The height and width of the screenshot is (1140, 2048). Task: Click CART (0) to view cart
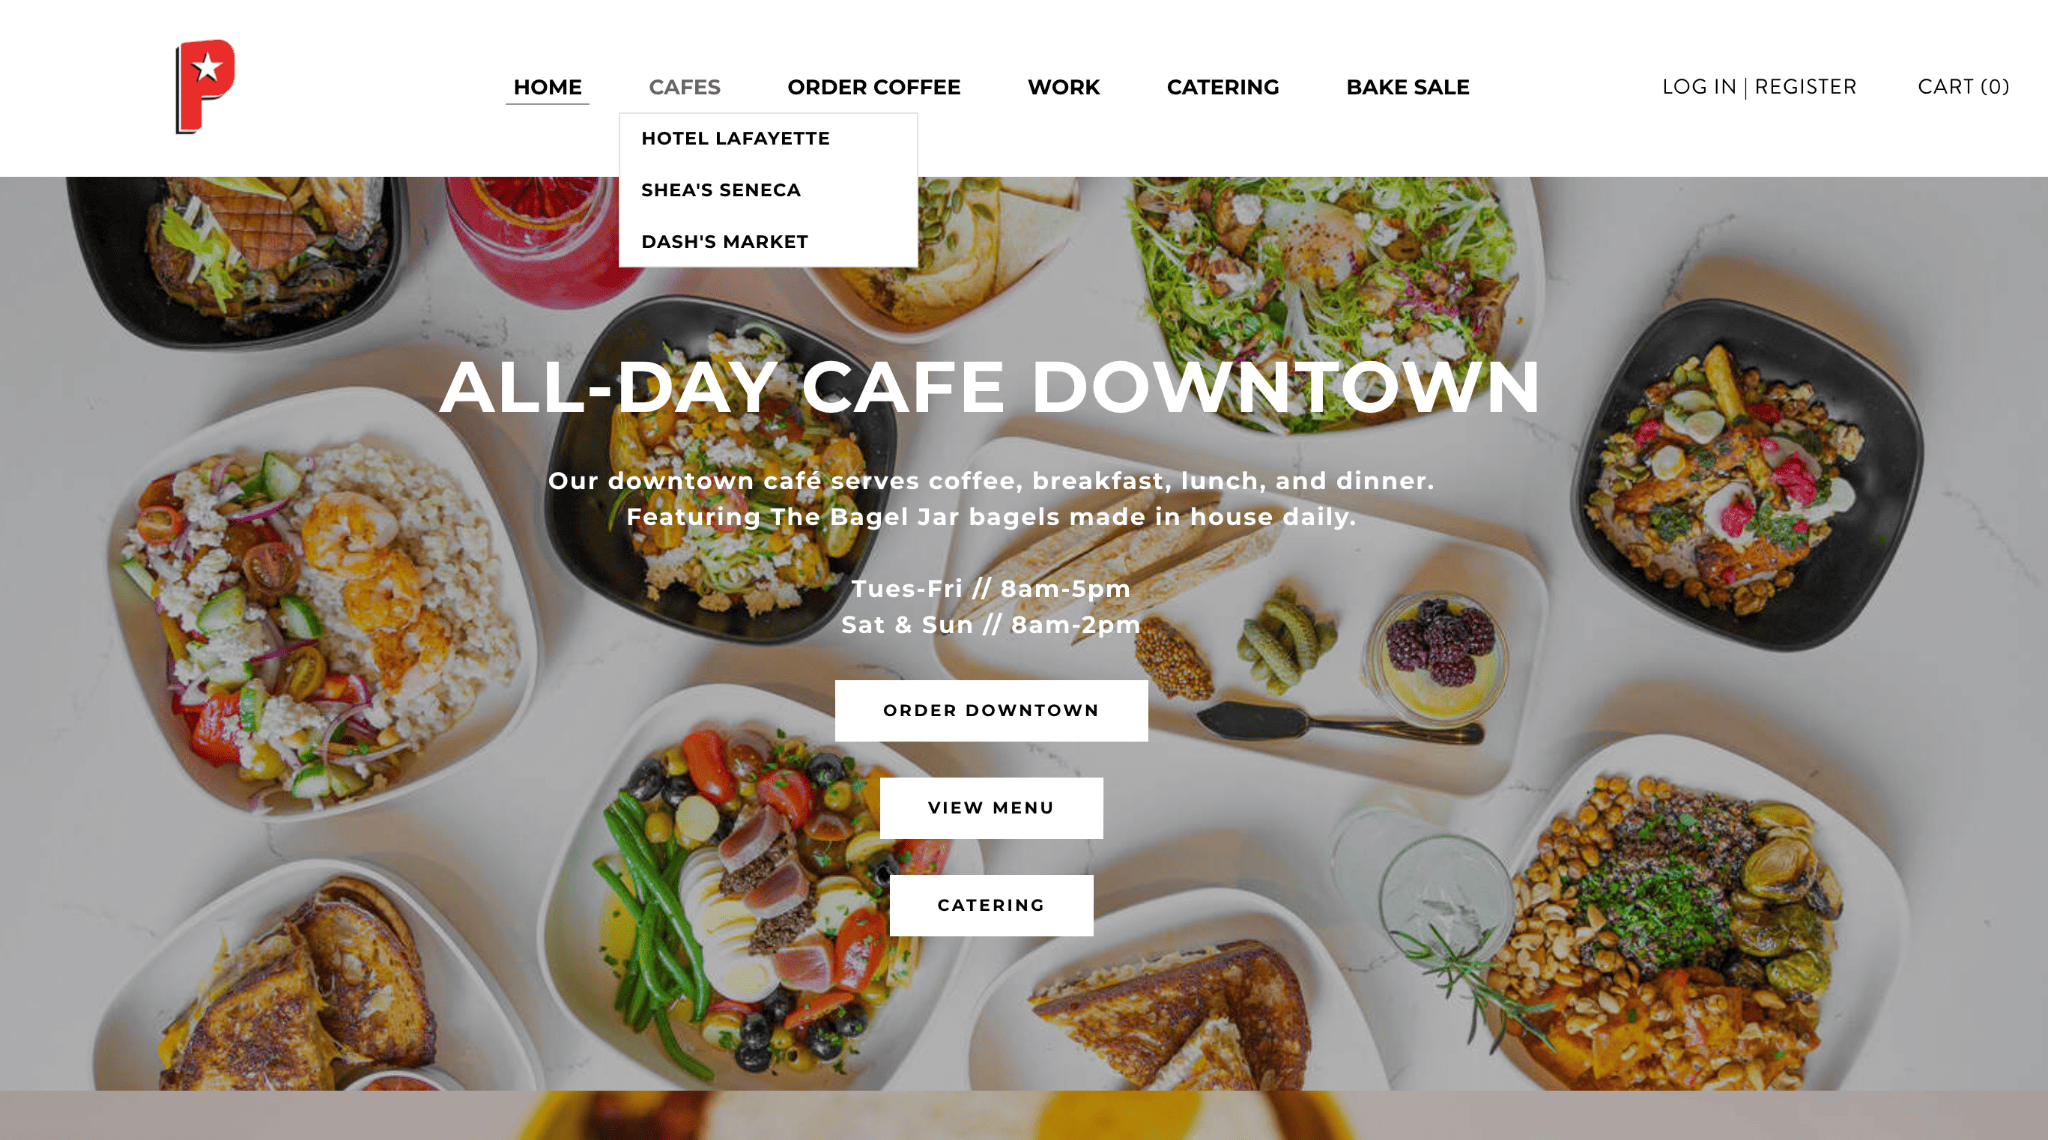pyautogui.click(x=1962, y=87)
